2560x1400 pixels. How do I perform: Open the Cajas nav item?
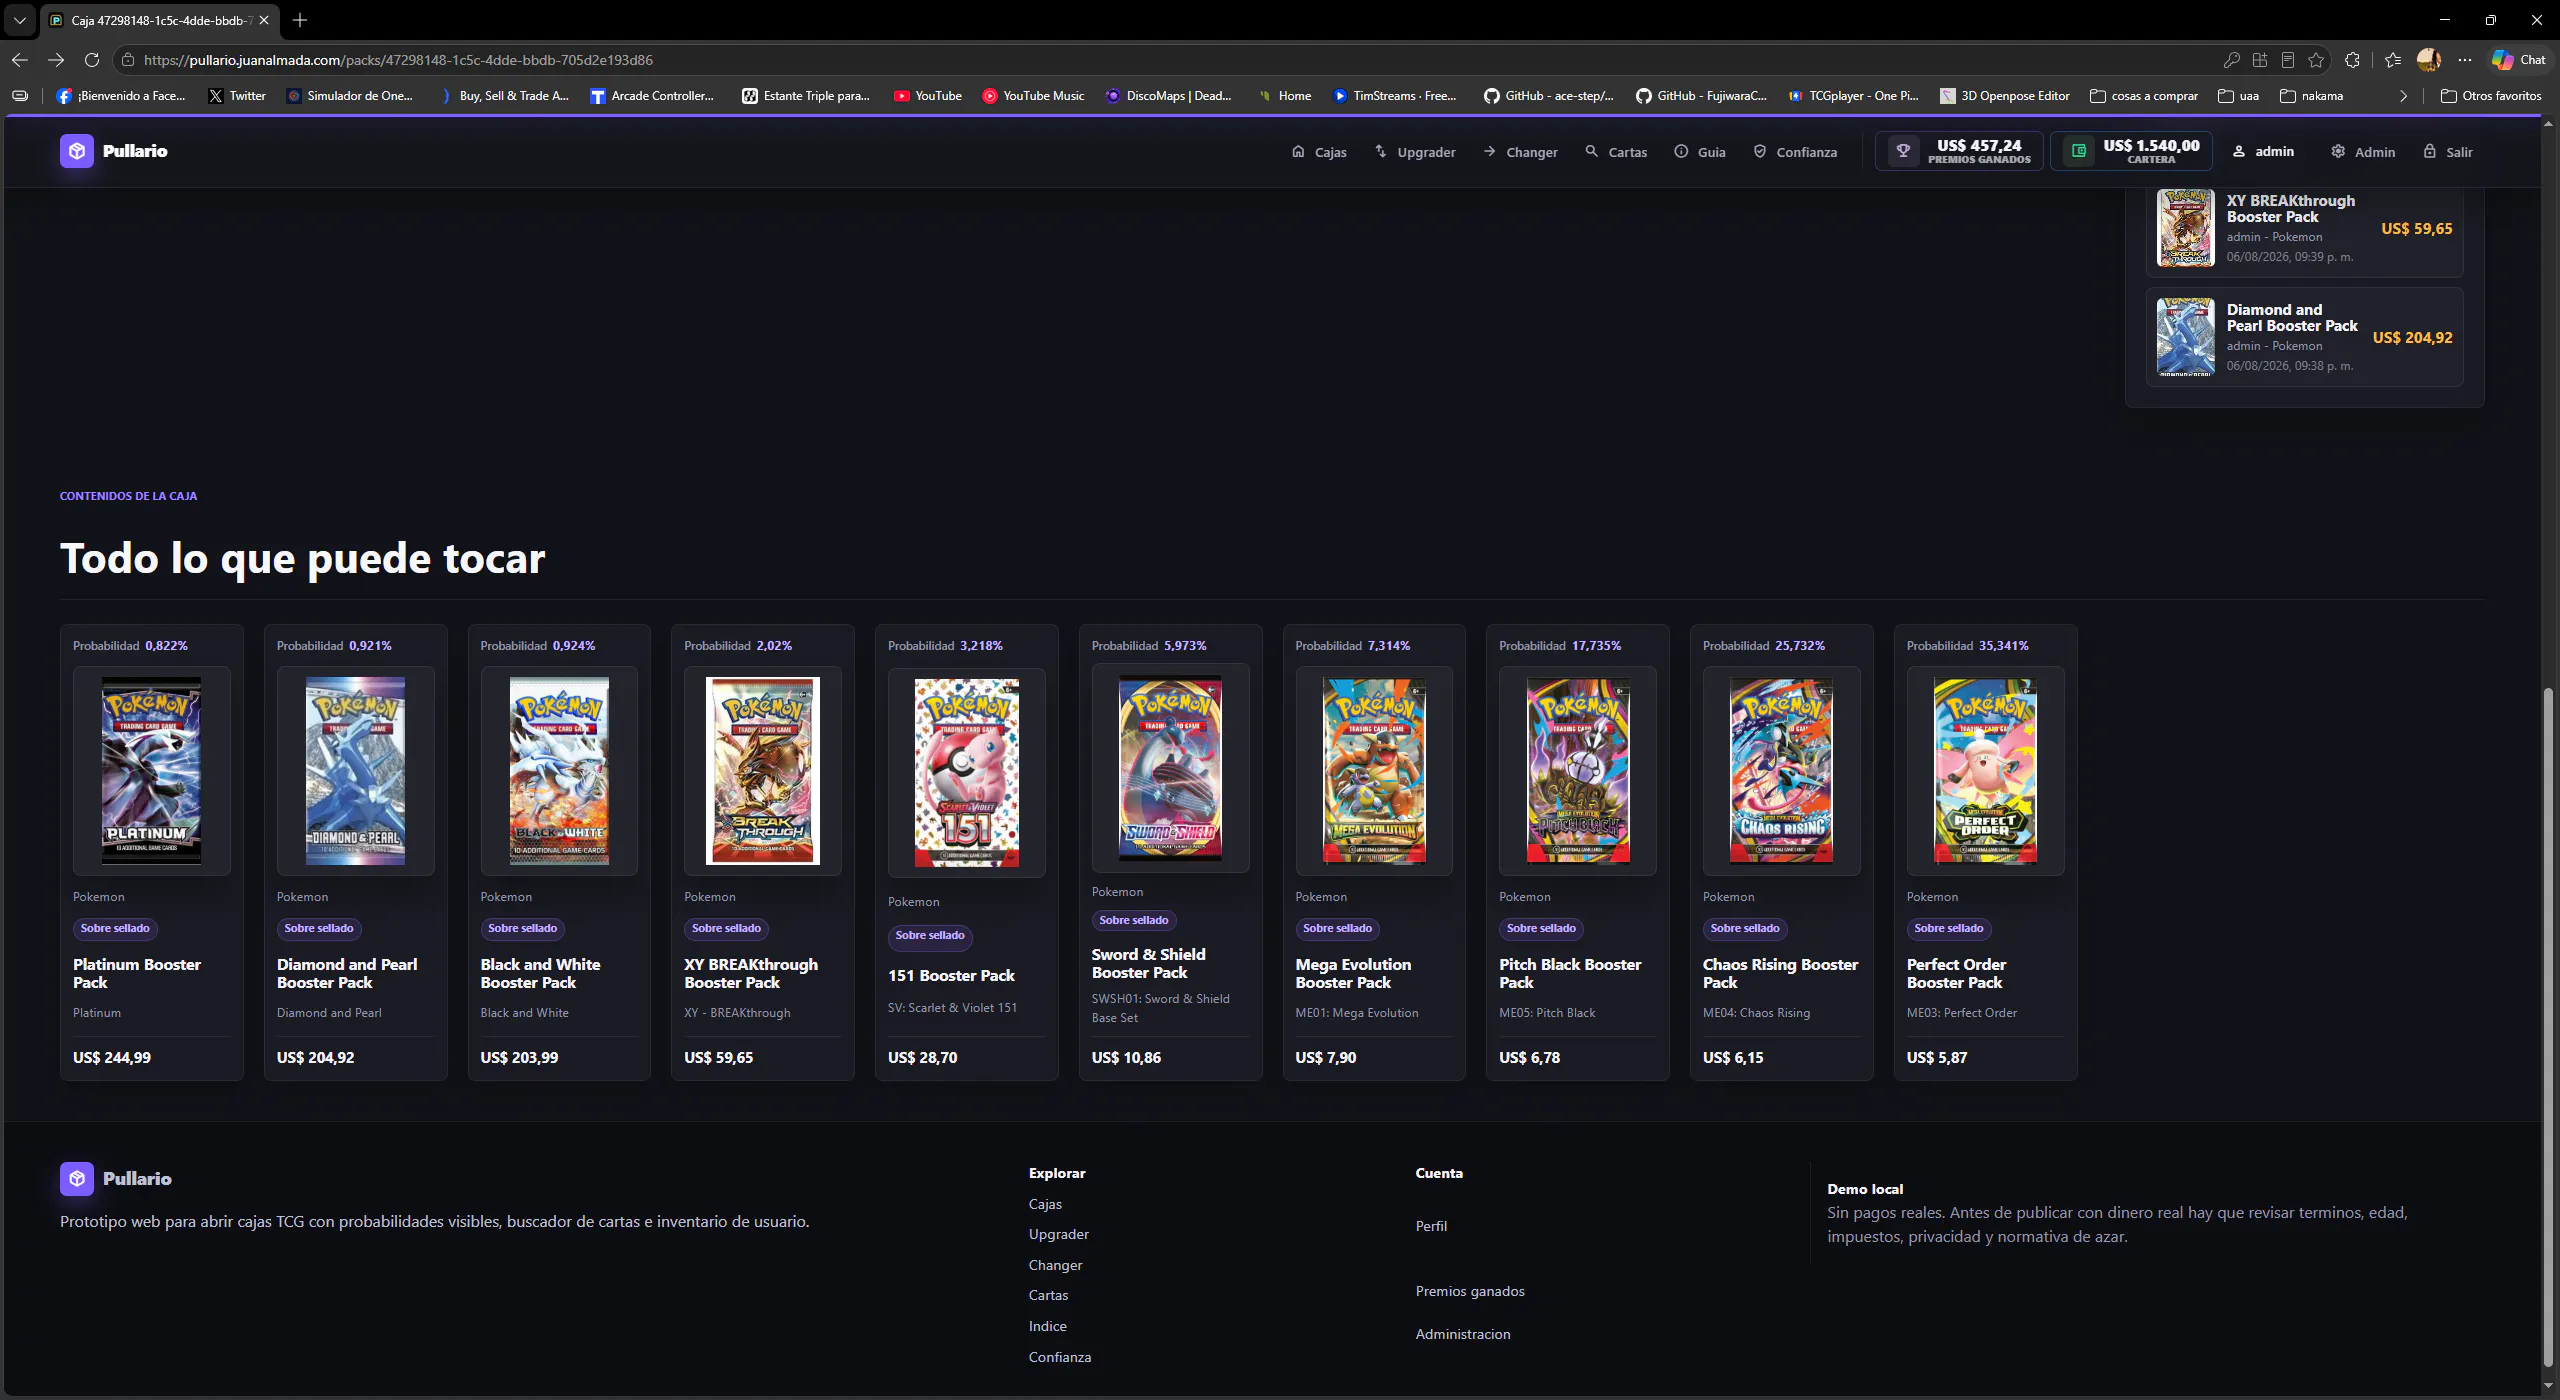tap(1319, 152)
